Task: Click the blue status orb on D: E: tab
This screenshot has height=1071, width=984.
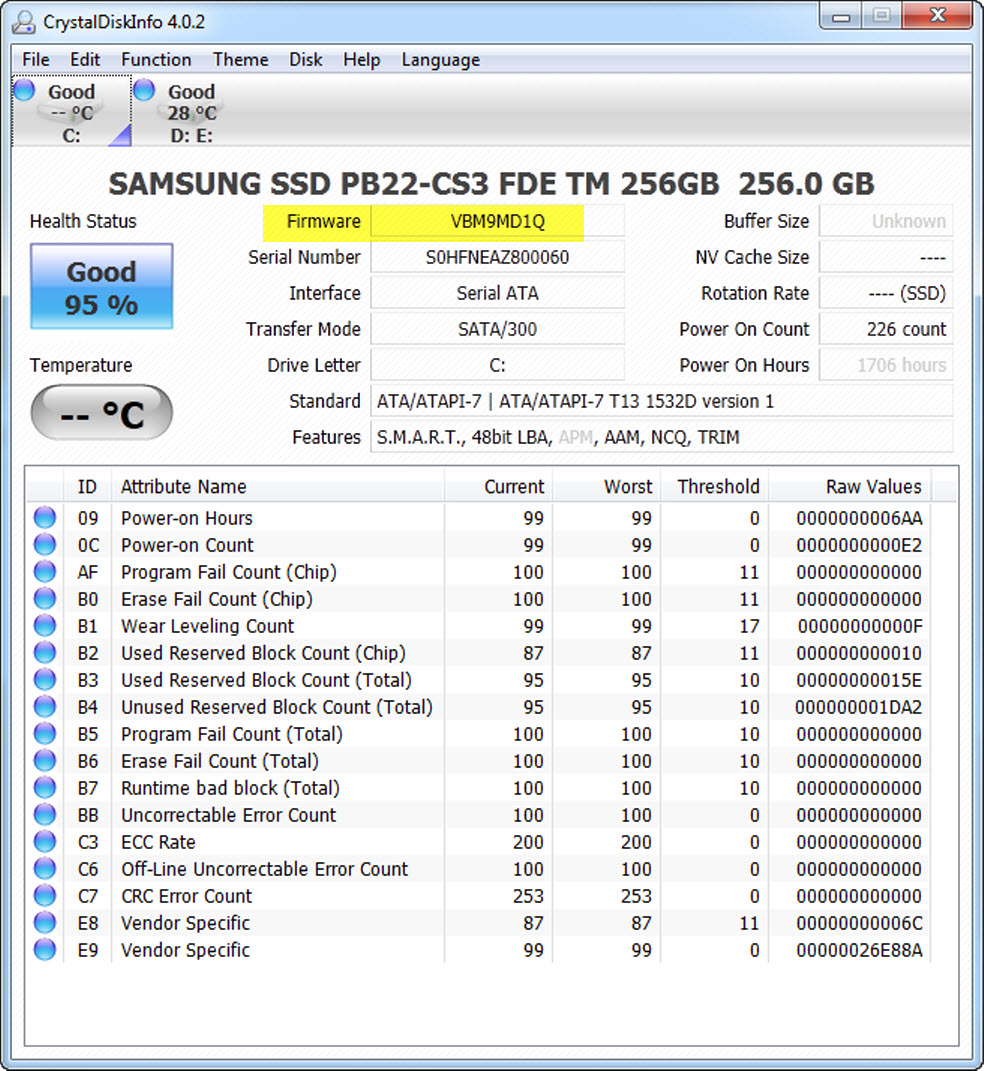Action: pos(144,90)
